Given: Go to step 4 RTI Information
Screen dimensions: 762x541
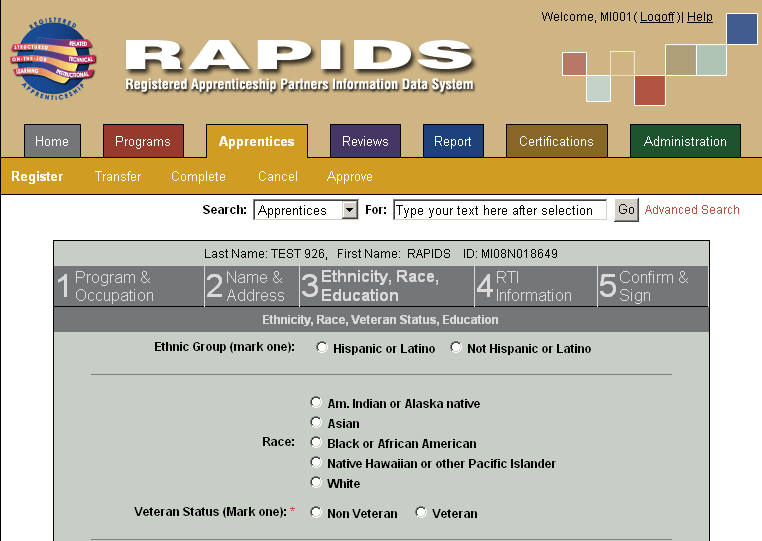Looking at the screenshot, I should pyautogui.click(x=536, y=286).
